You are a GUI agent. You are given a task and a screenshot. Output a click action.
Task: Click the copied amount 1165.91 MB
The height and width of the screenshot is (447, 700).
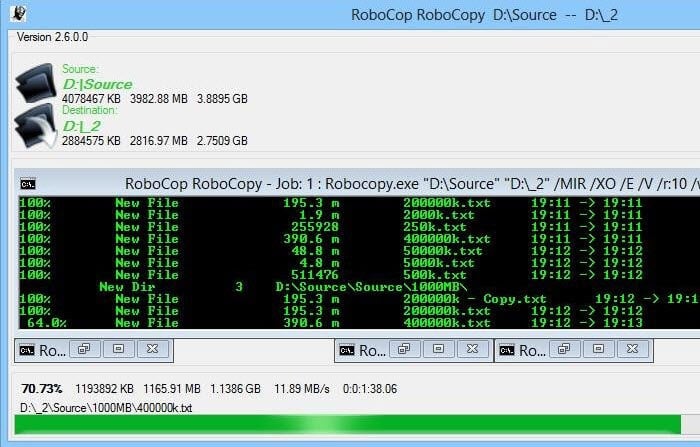click(171, 389)
